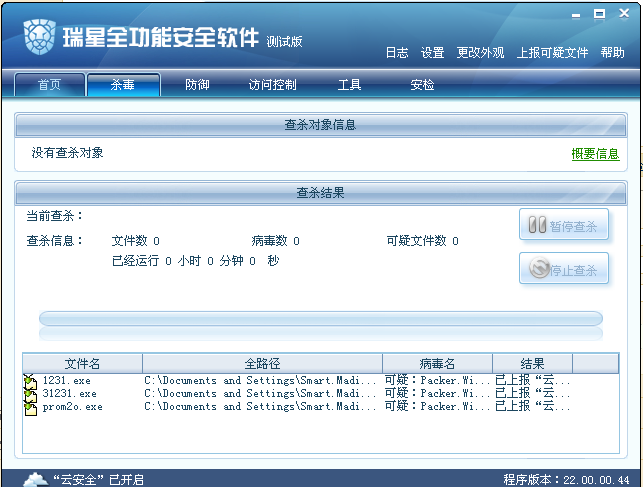Click the 没有查杀对象 text

click(x=67, y=153)
